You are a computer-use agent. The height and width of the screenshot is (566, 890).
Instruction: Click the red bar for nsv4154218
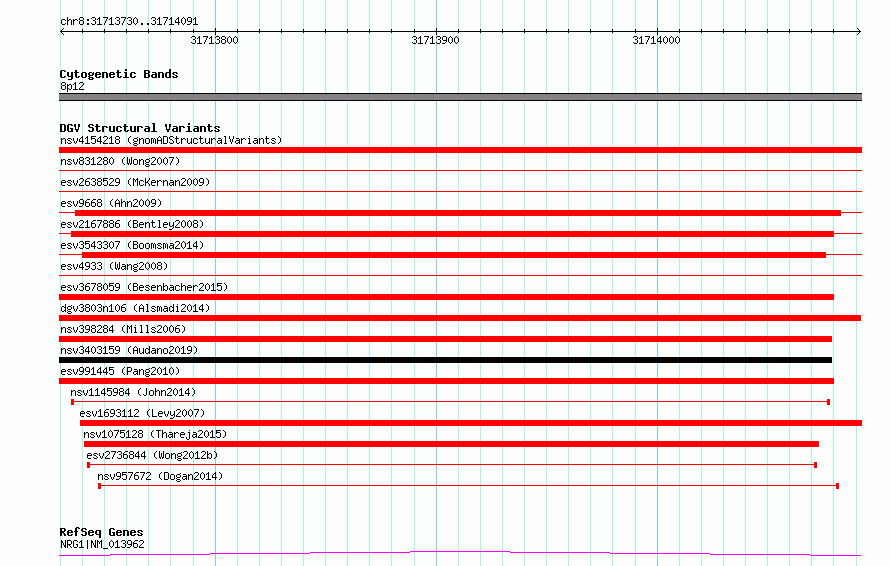pyautogui.click(x=460, y=150)
